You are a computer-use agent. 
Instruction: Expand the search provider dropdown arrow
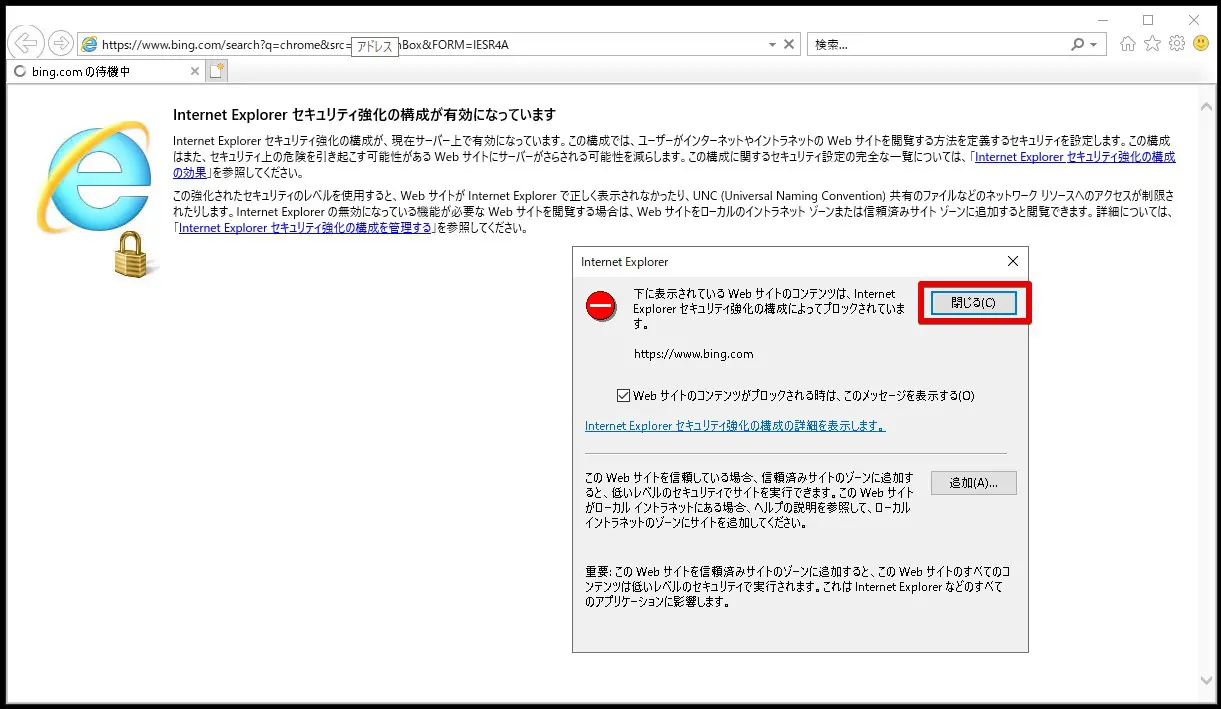(x=1093, y=44)
